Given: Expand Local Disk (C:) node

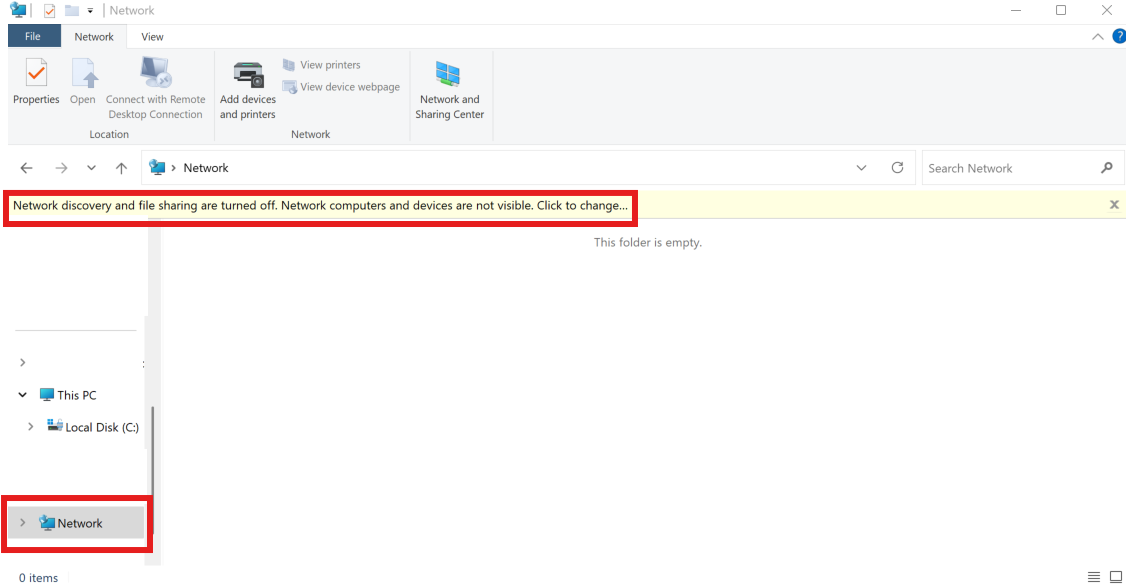Looking at the screenshot, I should pos(30,427).
